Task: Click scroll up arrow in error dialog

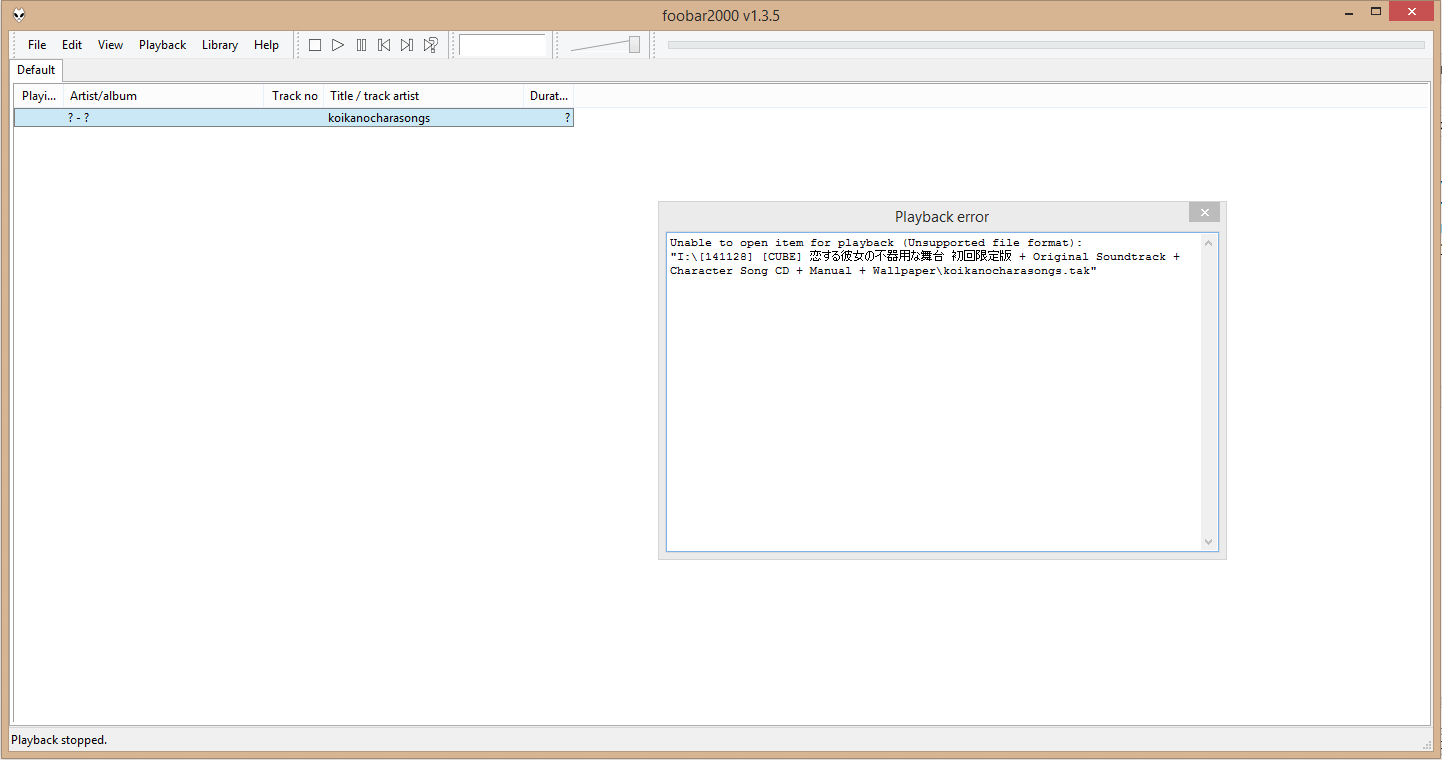Action: 1209,243
